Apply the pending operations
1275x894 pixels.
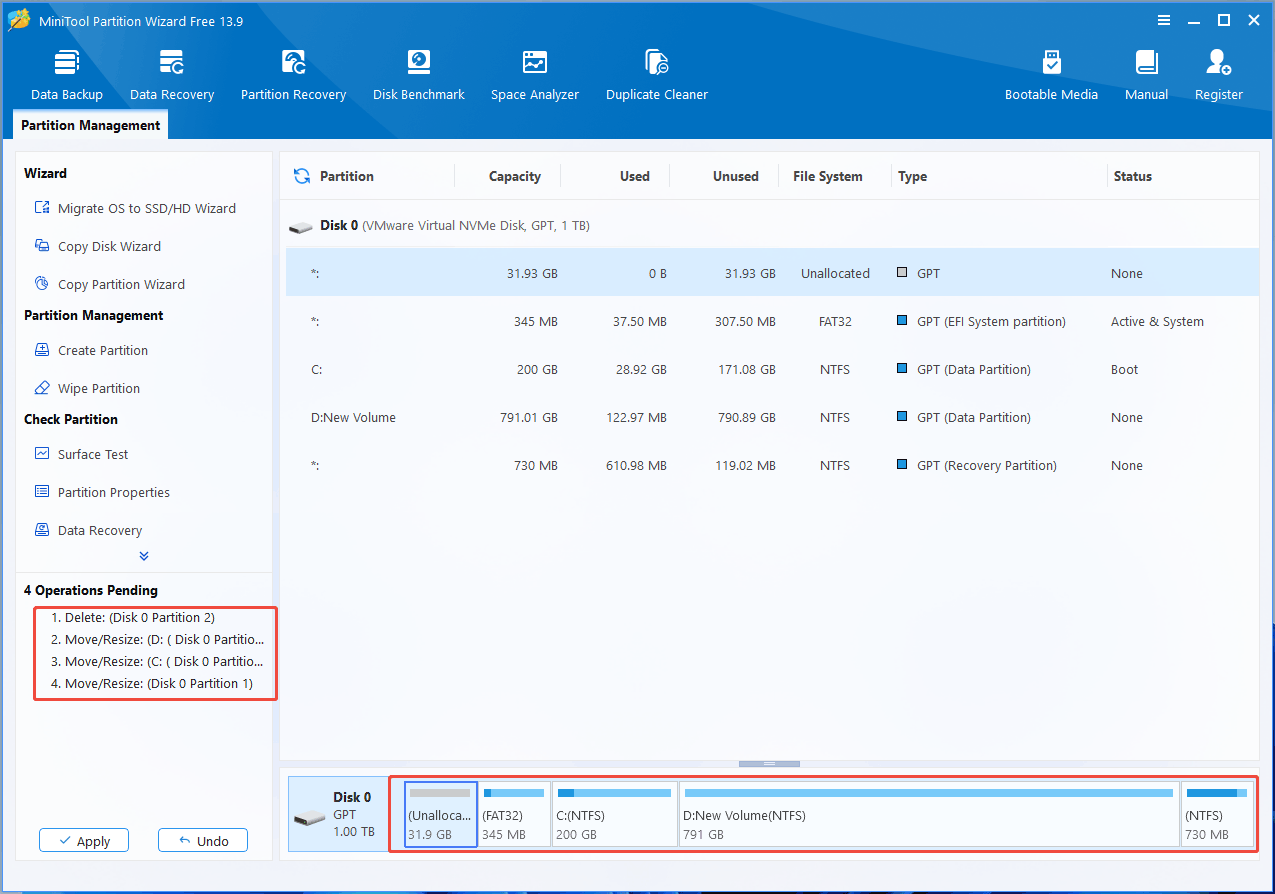83,841
